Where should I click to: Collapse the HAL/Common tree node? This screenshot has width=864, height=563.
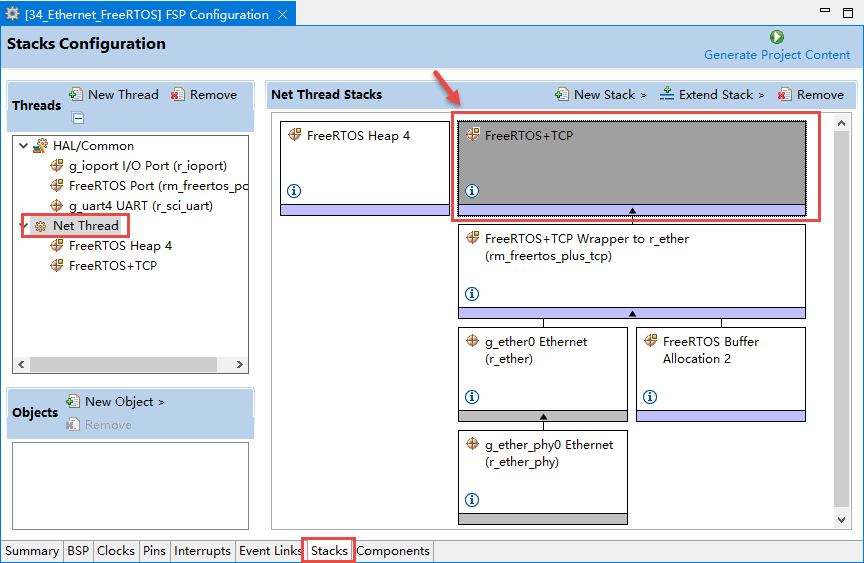coord(23,146)
